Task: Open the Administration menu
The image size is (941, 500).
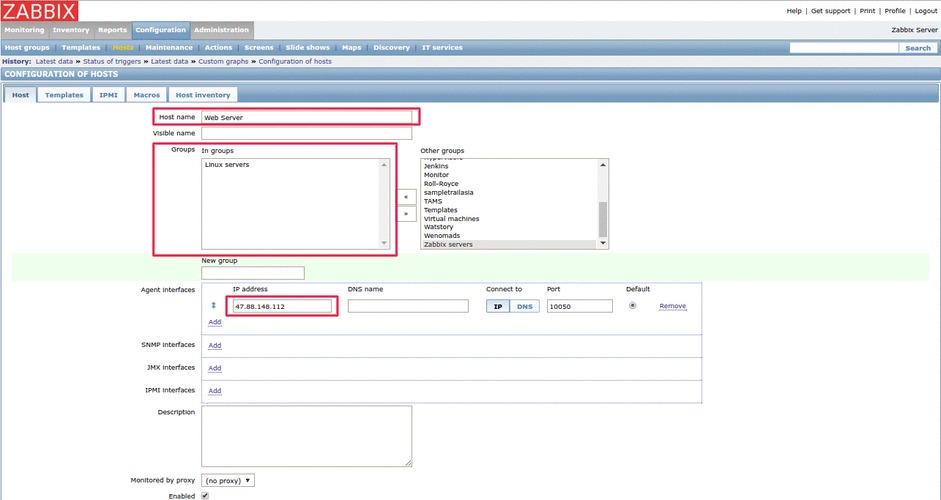Action: pos(221,30)
